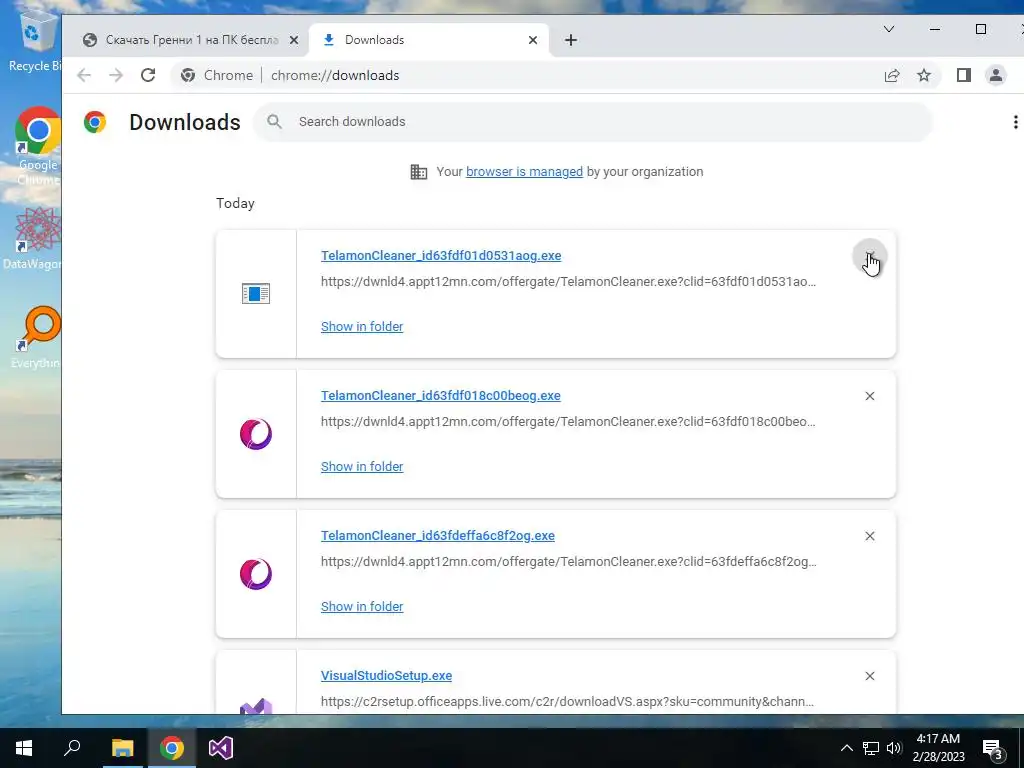The width and height of the screenshot is (1024, 768).
Task: Show in folder for TelamonCleaner_id63fdf018c00beog.exe
Action: 362,466
